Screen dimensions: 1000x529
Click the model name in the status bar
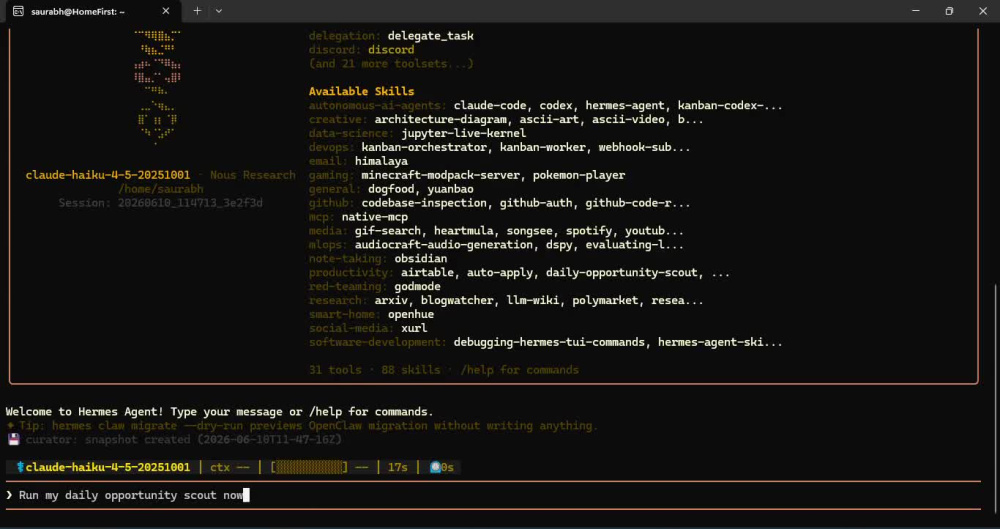tap(108, 468)
